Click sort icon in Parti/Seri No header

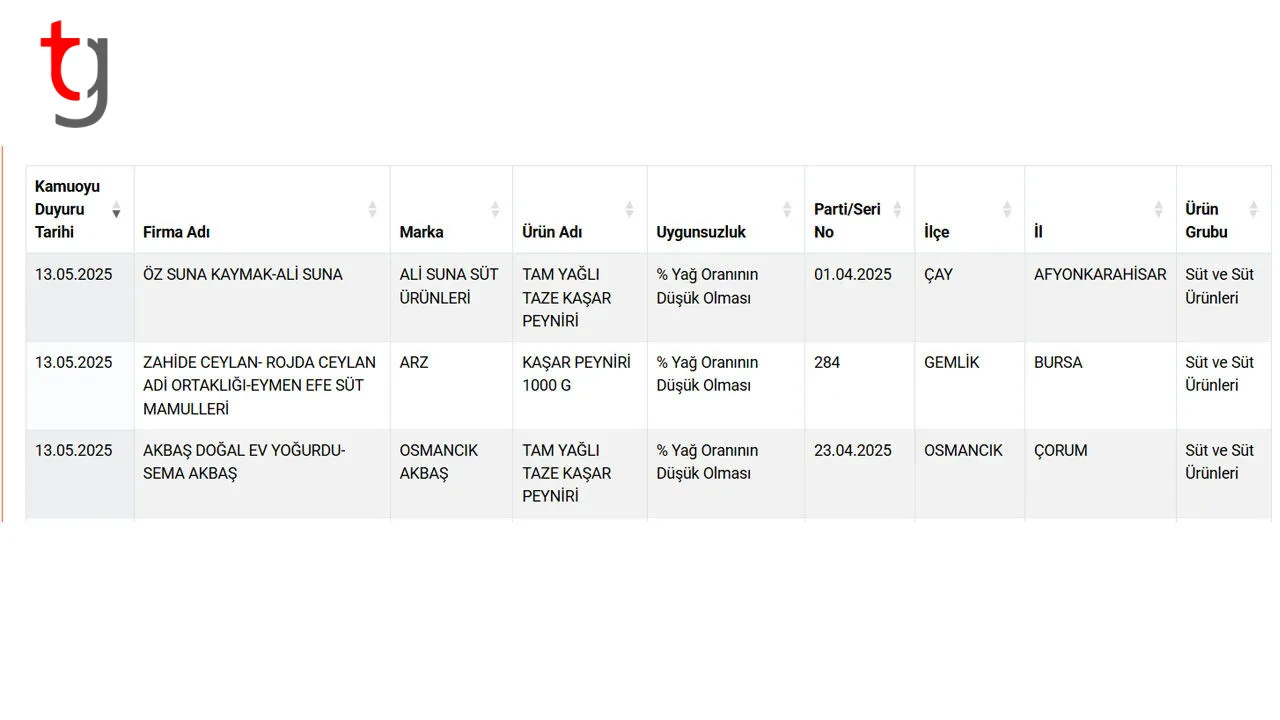(897, 209)
